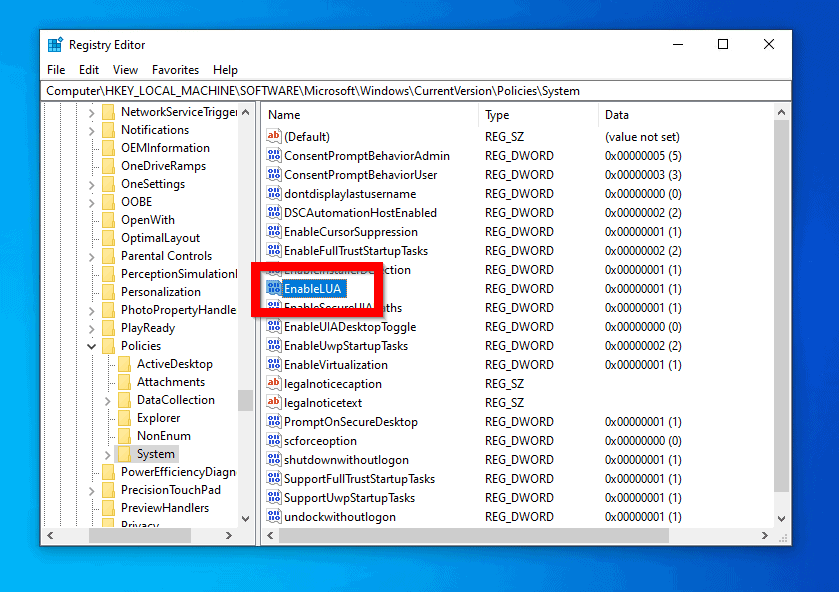Click the ConsentPromptBehaviorAdmin DWORD icon
Image resolution: width=839 pixels, height=592 pixels.
[x=273, y=156]
